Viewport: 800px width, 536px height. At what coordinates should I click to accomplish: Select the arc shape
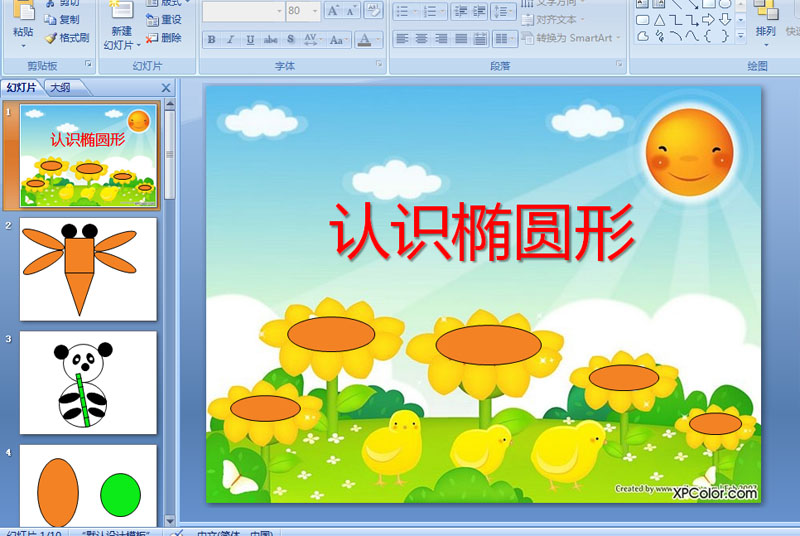click(676, 36)
